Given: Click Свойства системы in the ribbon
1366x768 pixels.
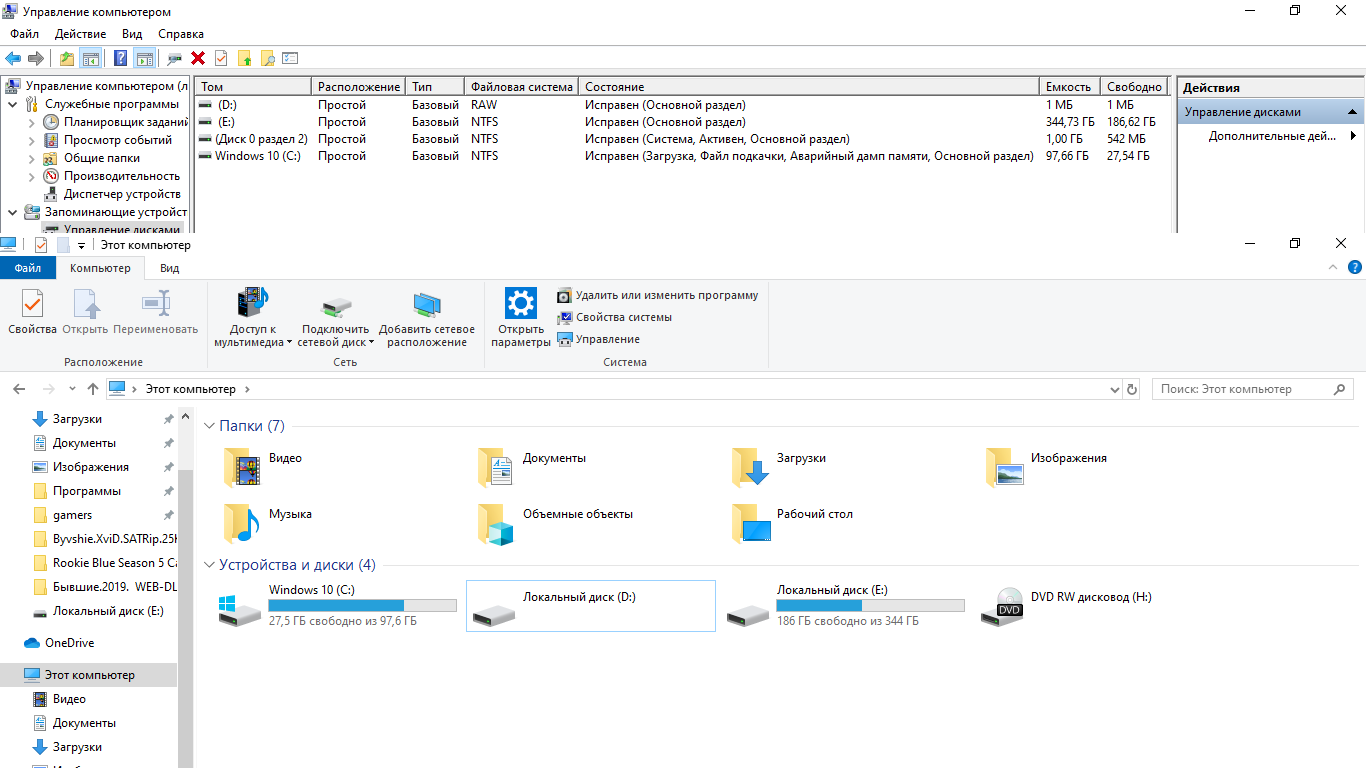Looking at the screenshot, I should click(614, 317).
